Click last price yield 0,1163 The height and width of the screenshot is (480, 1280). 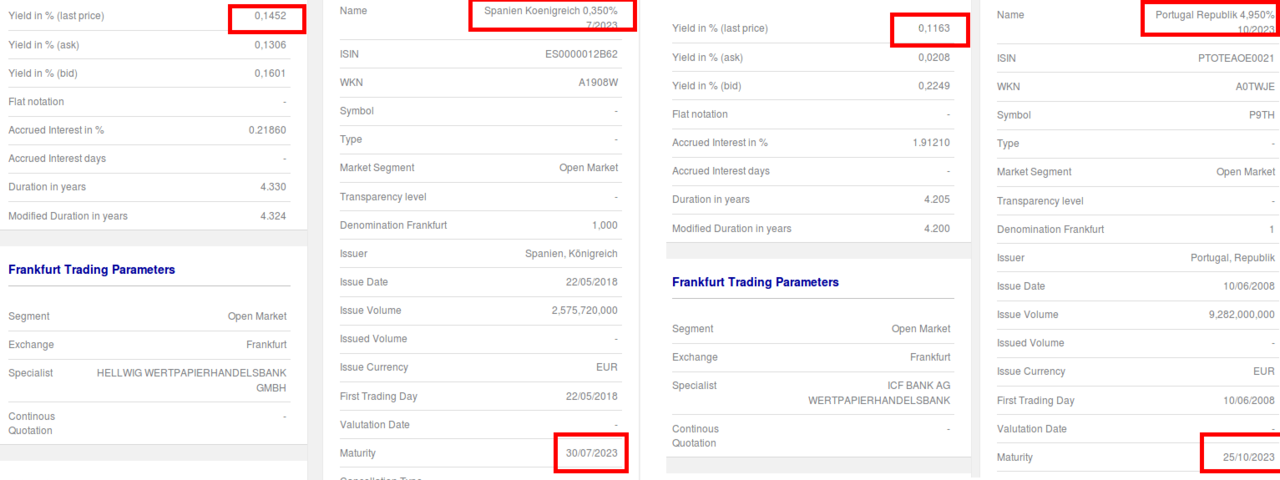(934, 30)
